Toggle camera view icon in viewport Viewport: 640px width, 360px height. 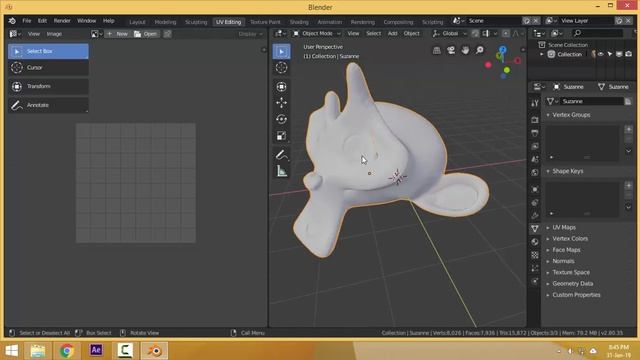(x=451, y=50)
